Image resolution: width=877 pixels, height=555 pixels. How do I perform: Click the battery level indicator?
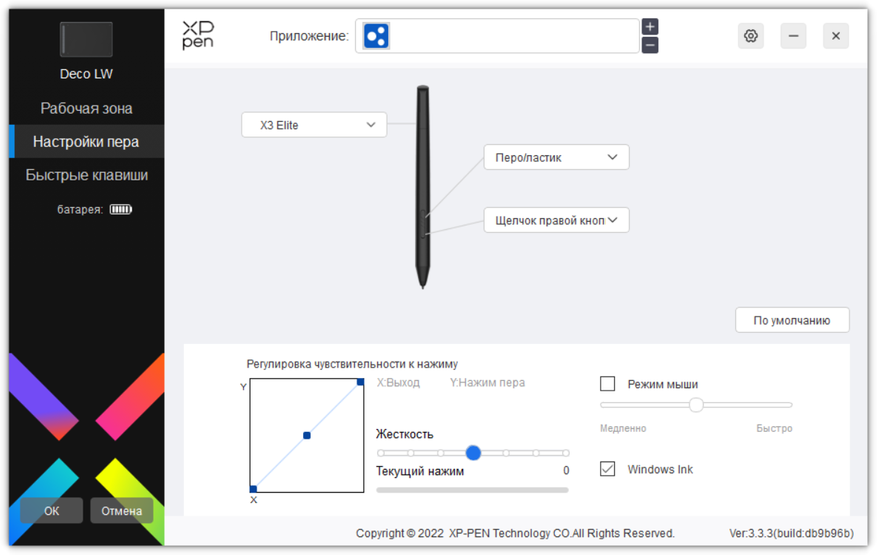(x=121, y=209)
